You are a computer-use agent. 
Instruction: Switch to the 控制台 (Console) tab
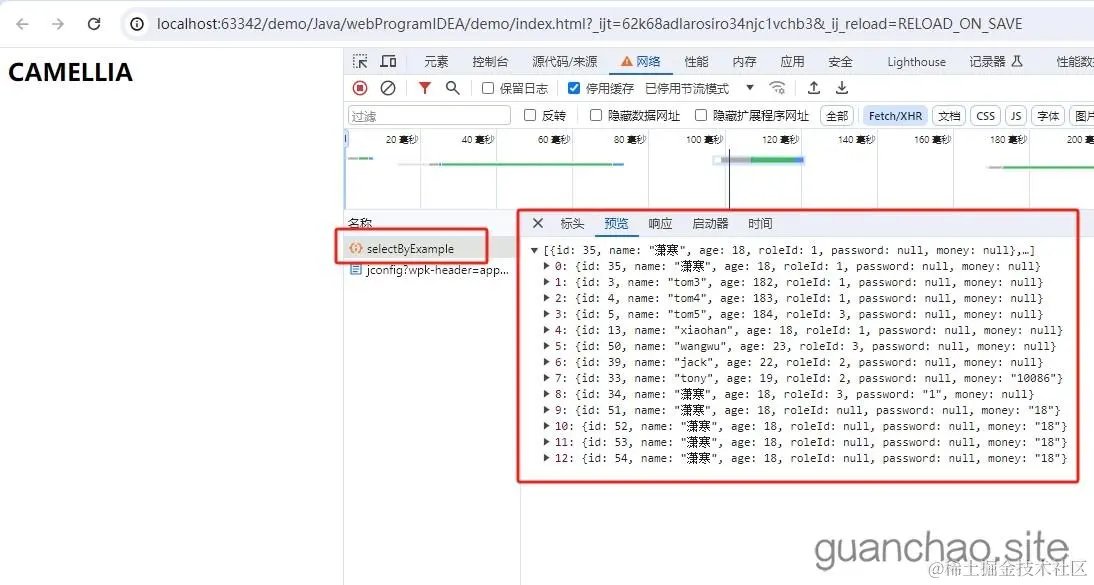pyautogui.click(x=490, y=61)
